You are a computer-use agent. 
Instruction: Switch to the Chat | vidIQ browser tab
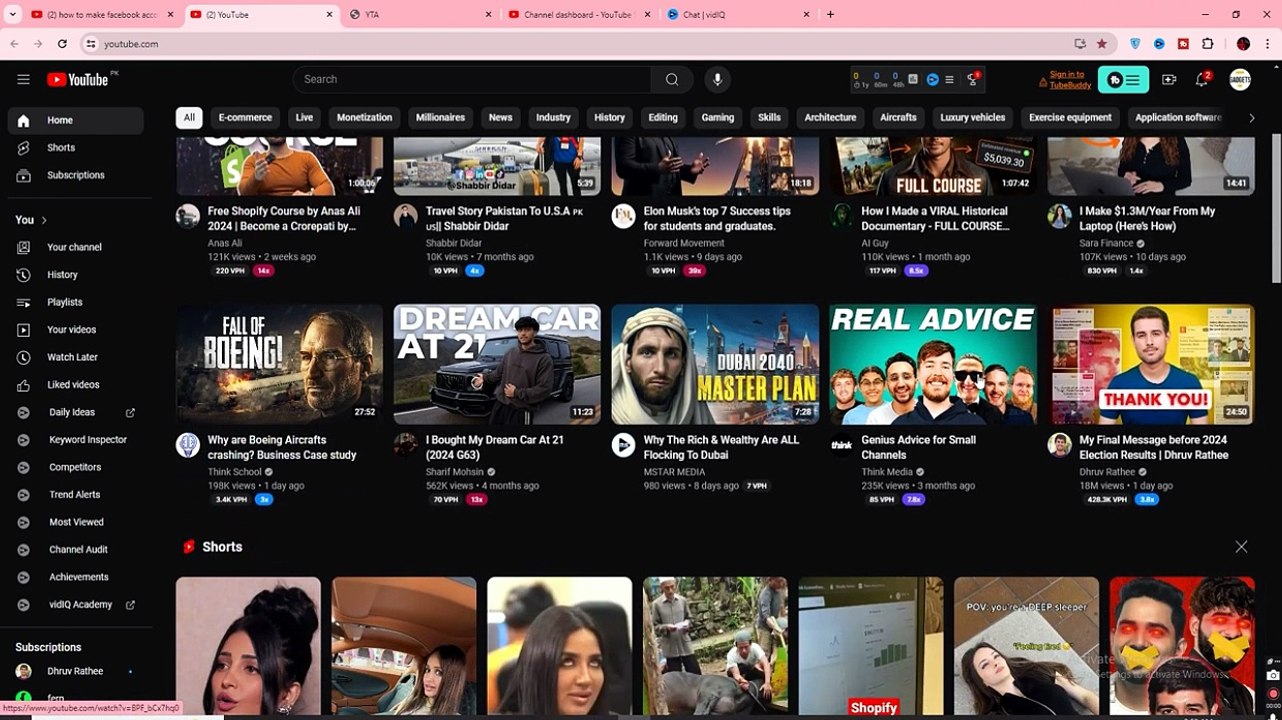pyautogui.click(x=740, y=15)
